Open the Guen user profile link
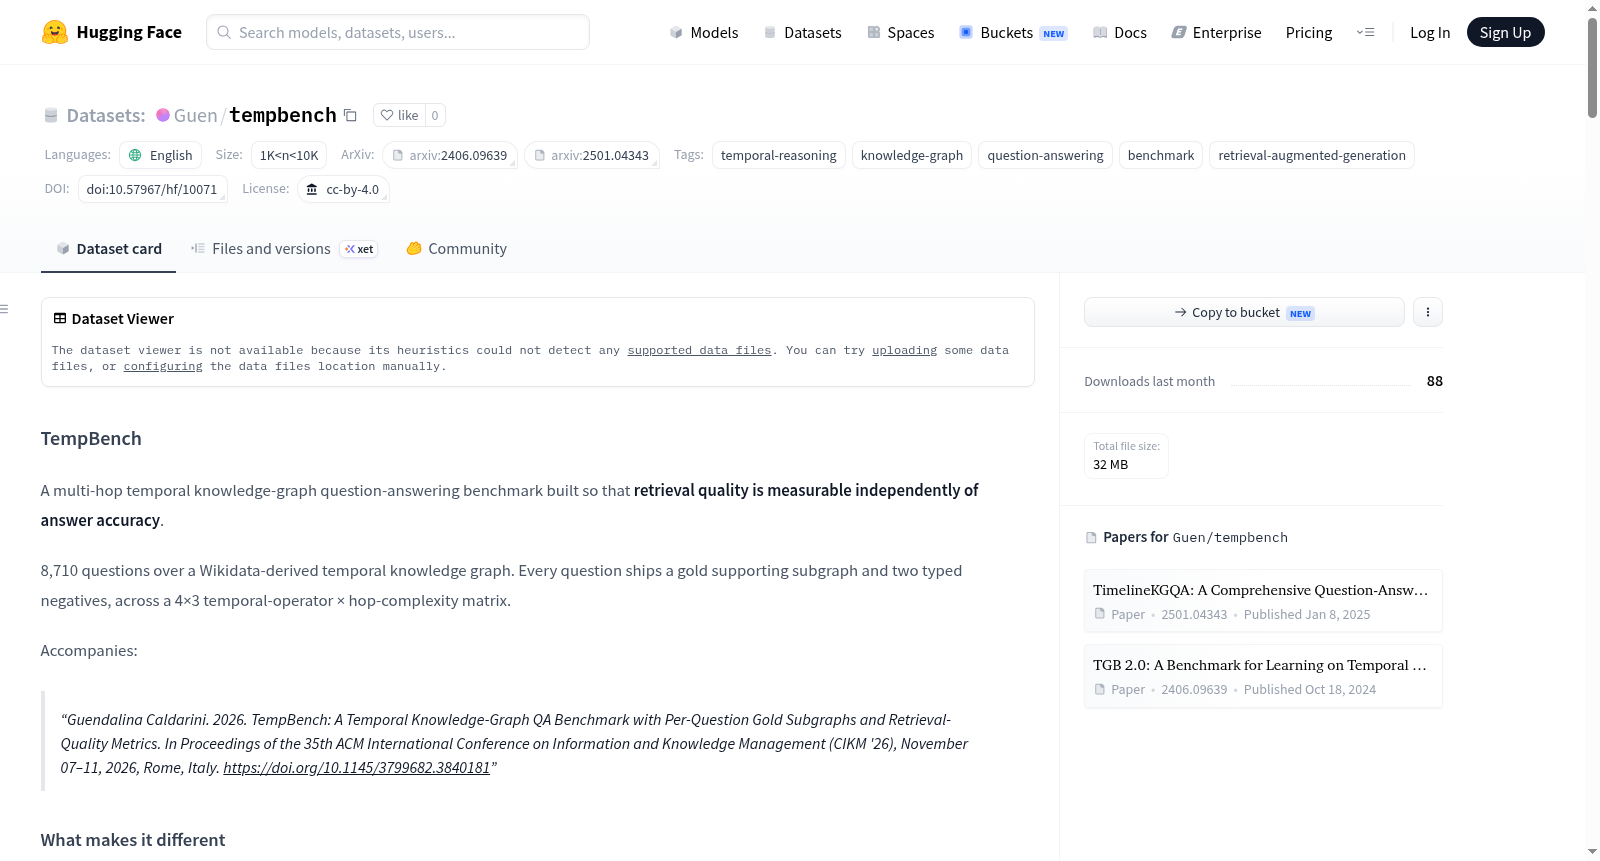The width and height of the screenshot is (1600, 861). [x=195, y=115]
